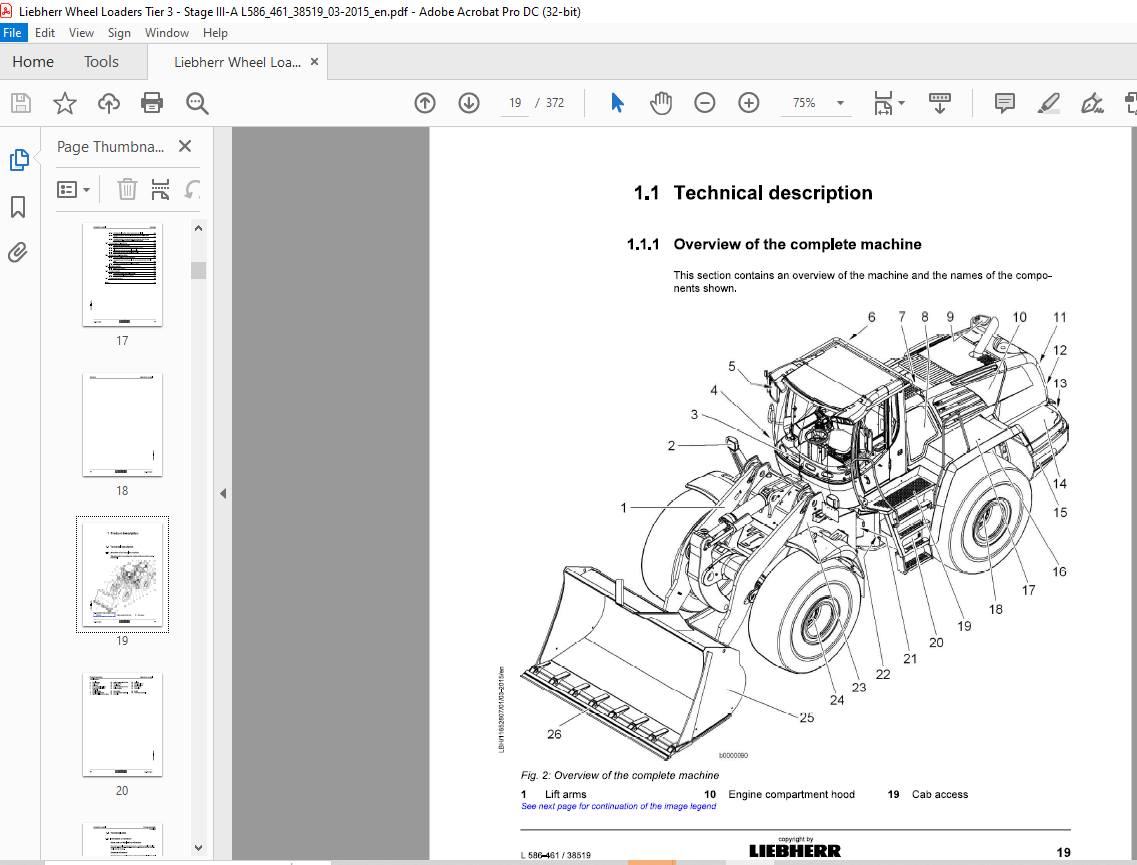Expand the fit page tool dropdown arrow
The width and height of the screenshot is (1137, 865).
(901, 103)
